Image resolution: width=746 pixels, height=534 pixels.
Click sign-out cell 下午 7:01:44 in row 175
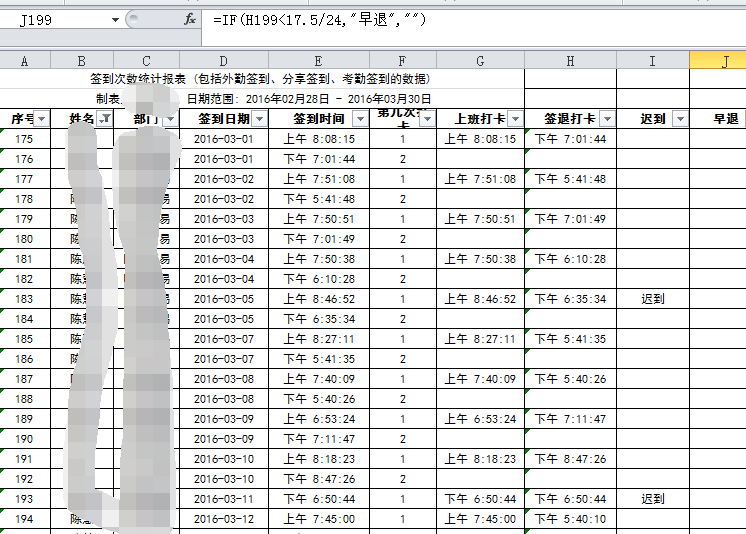[570, 139]
